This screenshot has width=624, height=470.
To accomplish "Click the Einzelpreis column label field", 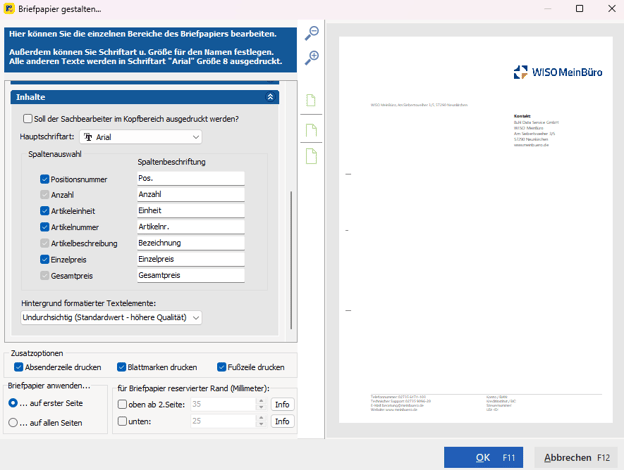I will tap(190, 259).
